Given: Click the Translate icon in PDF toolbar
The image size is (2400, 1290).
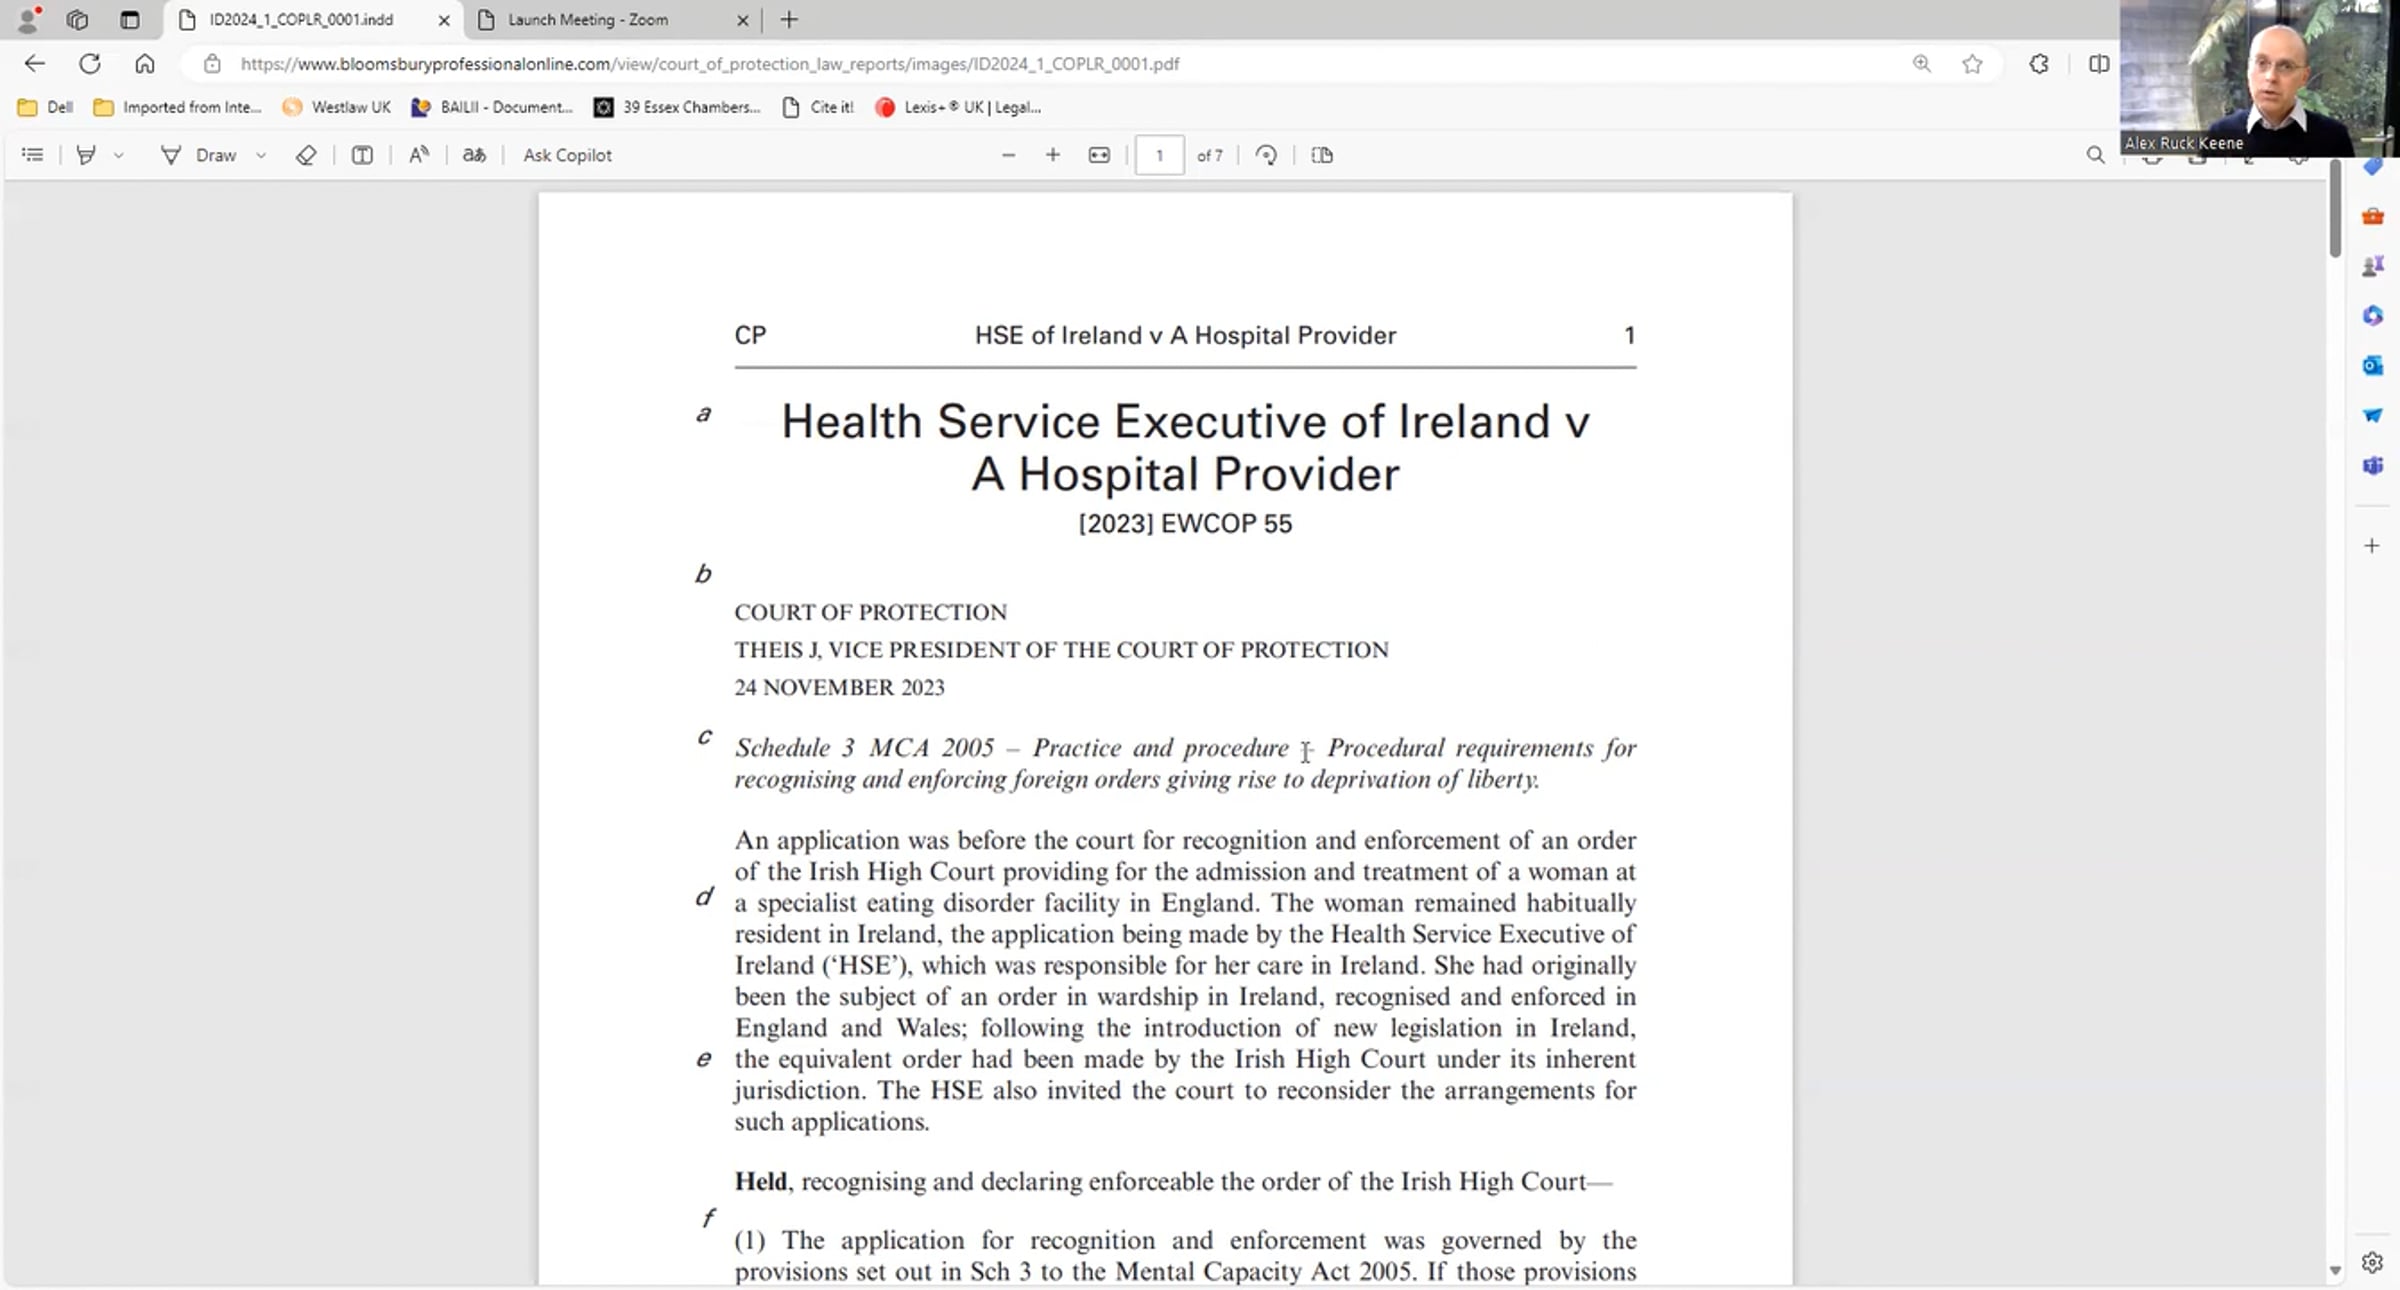Looking at the screenshot, I should click(x=474, y=155).
